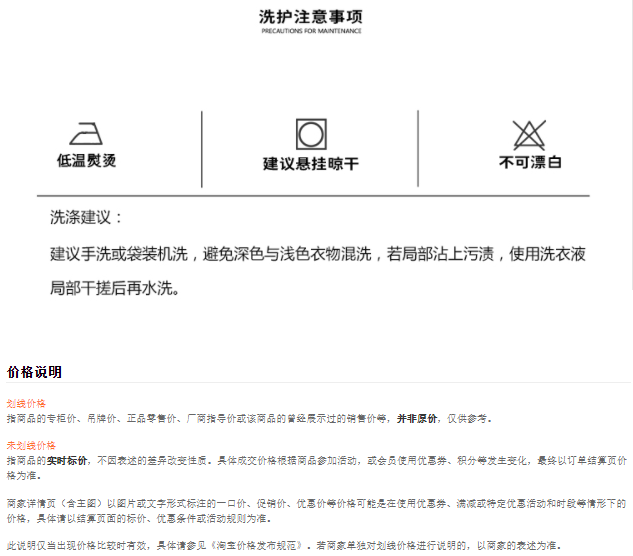633x556 pixels.
Task: Click the hang-dry square-circle icon
Action: point(311,134)
